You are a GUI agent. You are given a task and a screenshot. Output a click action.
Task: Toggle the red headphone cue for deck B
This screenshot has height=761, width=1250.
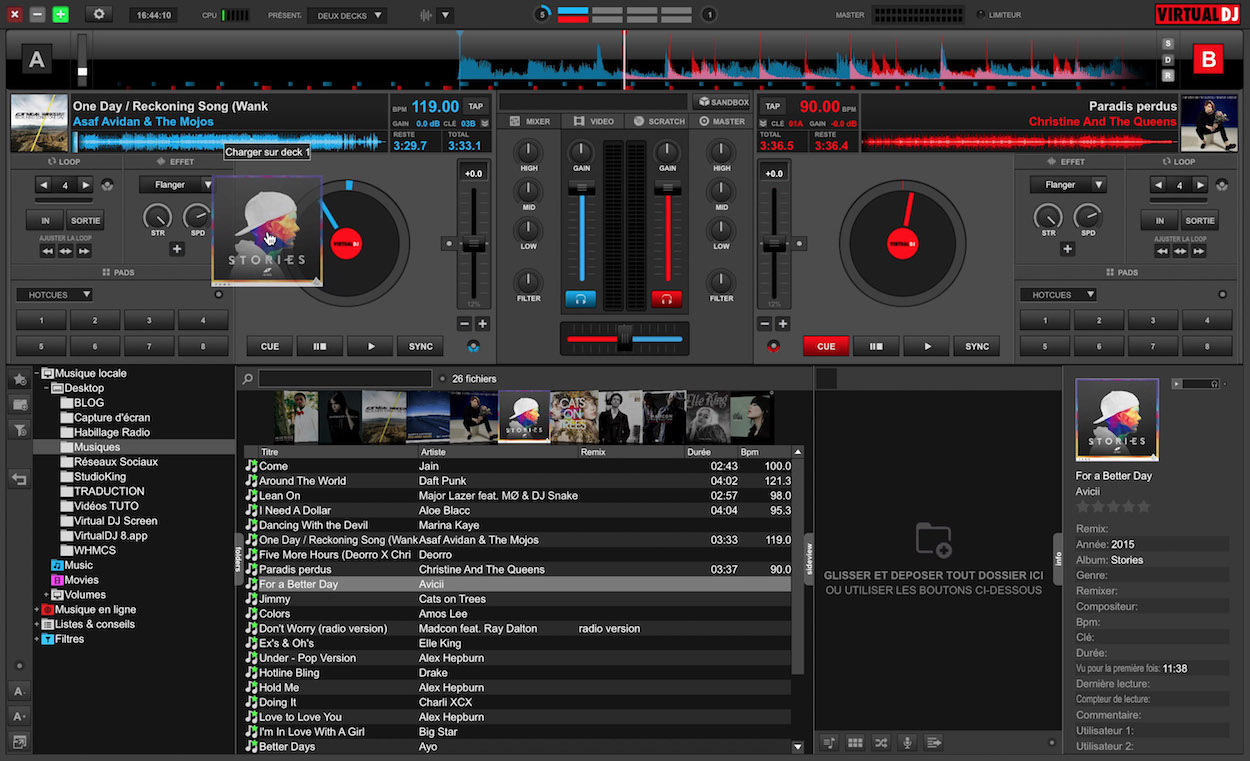[666, 298]
